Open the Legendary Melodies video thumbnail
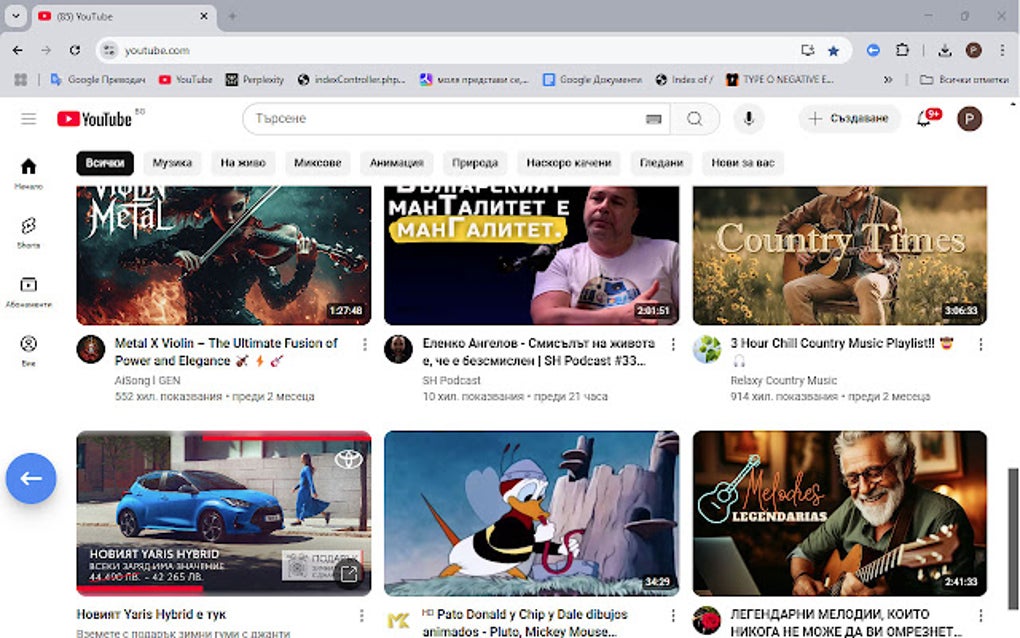1020x638 pixels. (839, 511)
